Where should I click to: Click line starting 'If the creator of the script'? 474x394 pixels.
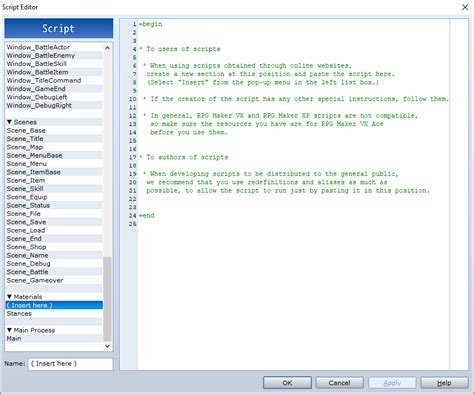[x=296, y=99]
